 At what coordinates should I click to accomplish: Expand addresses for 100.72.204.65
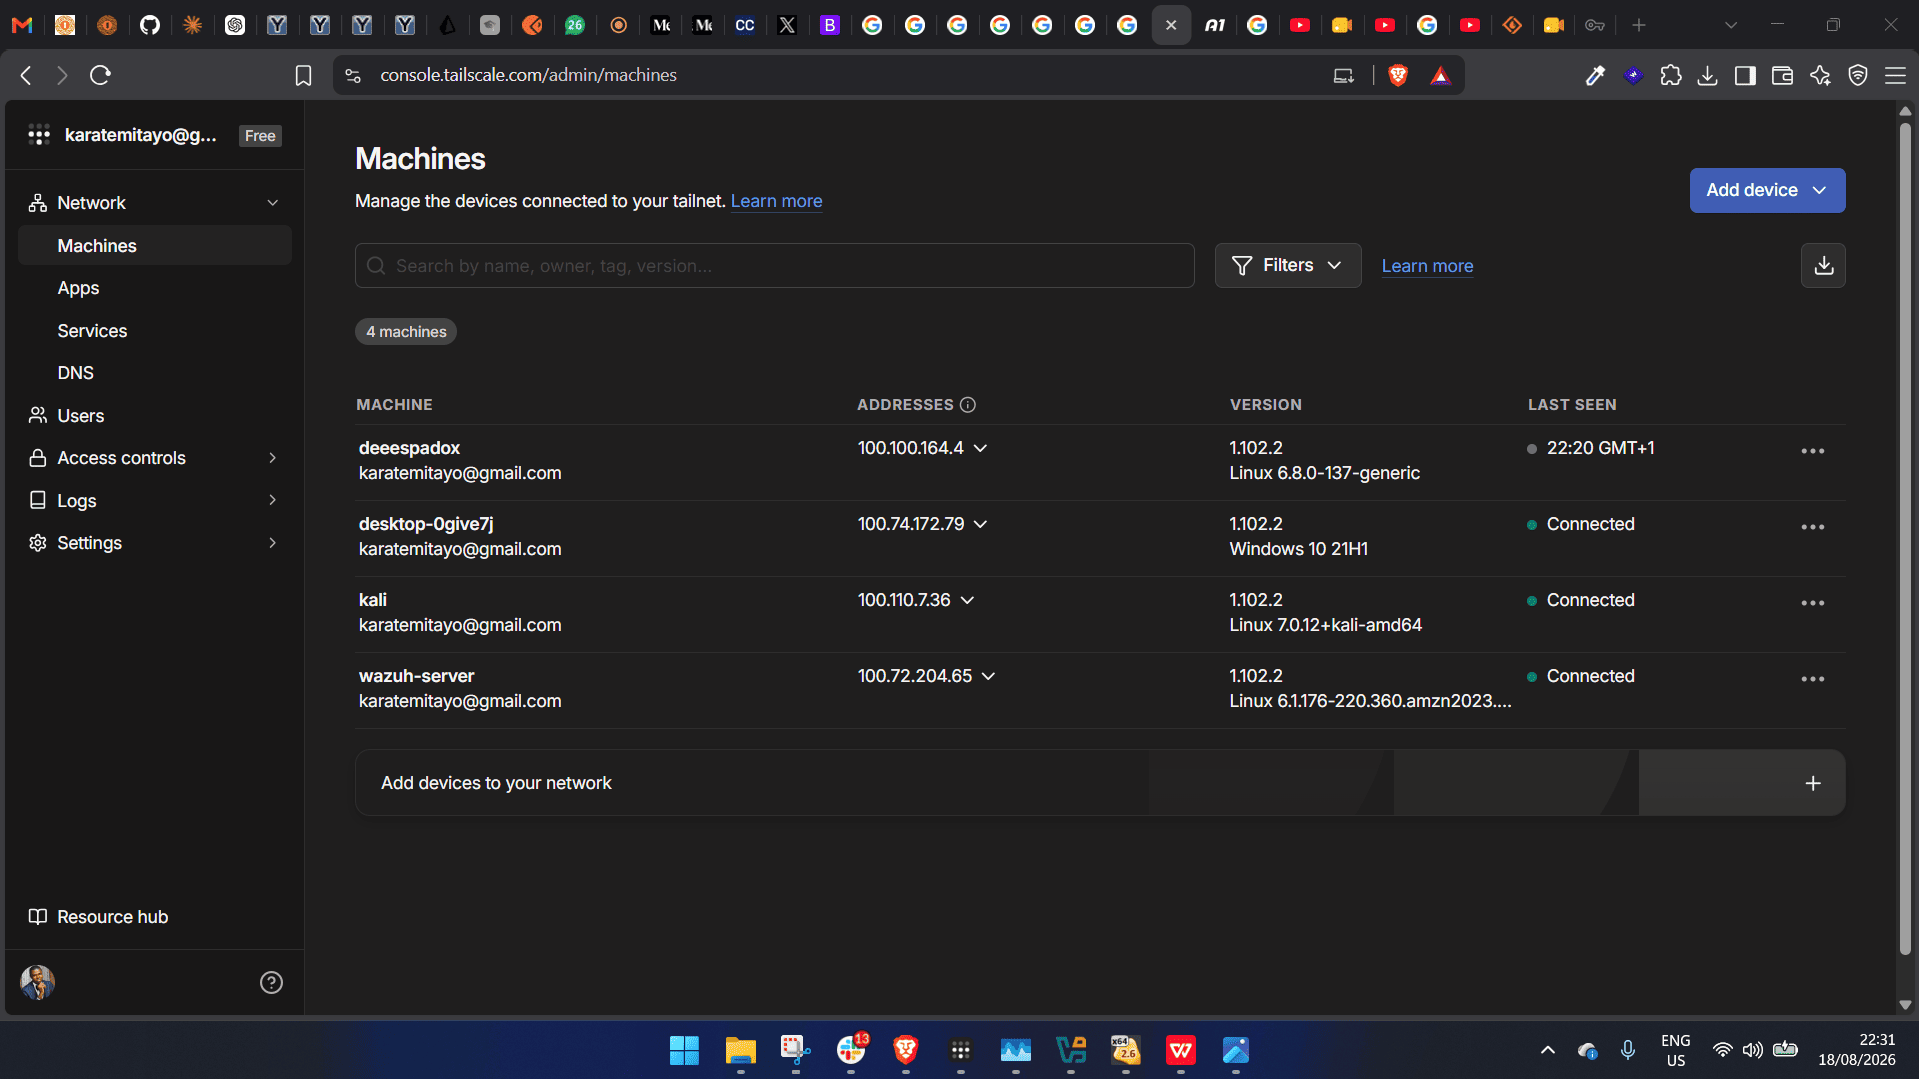click(988, 676)
